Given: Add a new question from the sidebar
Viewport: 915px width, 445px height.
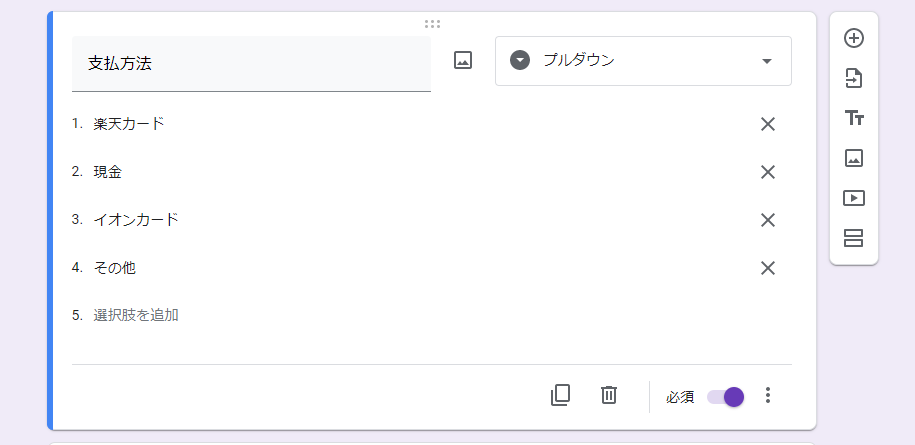Looking at the screenshot, I should coord(853,38).
